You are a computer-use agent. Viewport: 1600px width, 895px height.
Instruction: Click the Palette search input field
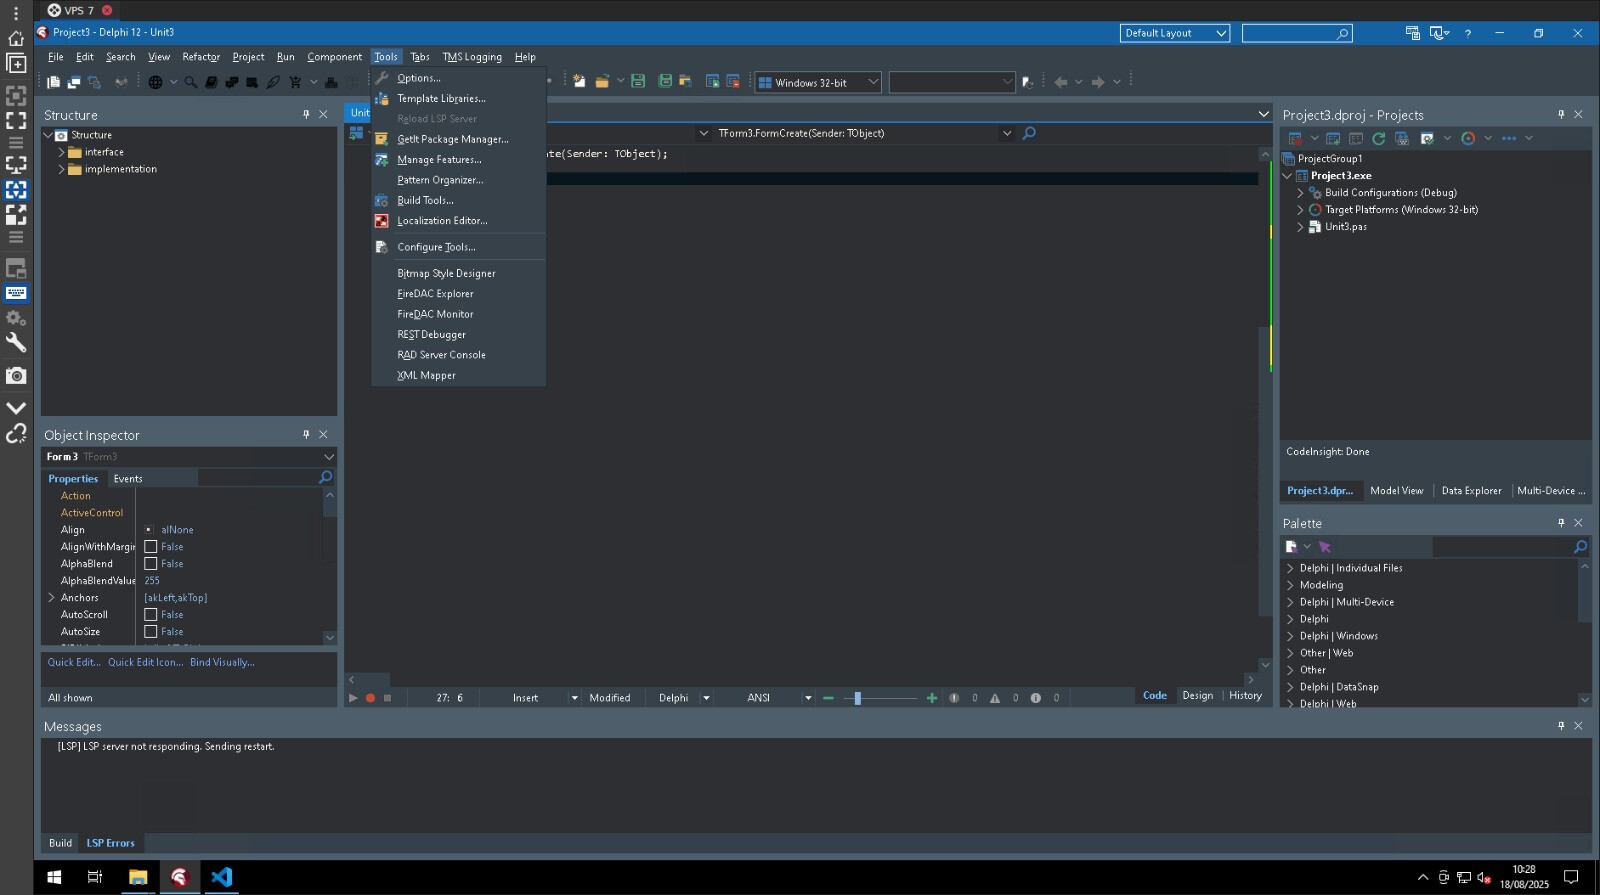point(1502,547)
